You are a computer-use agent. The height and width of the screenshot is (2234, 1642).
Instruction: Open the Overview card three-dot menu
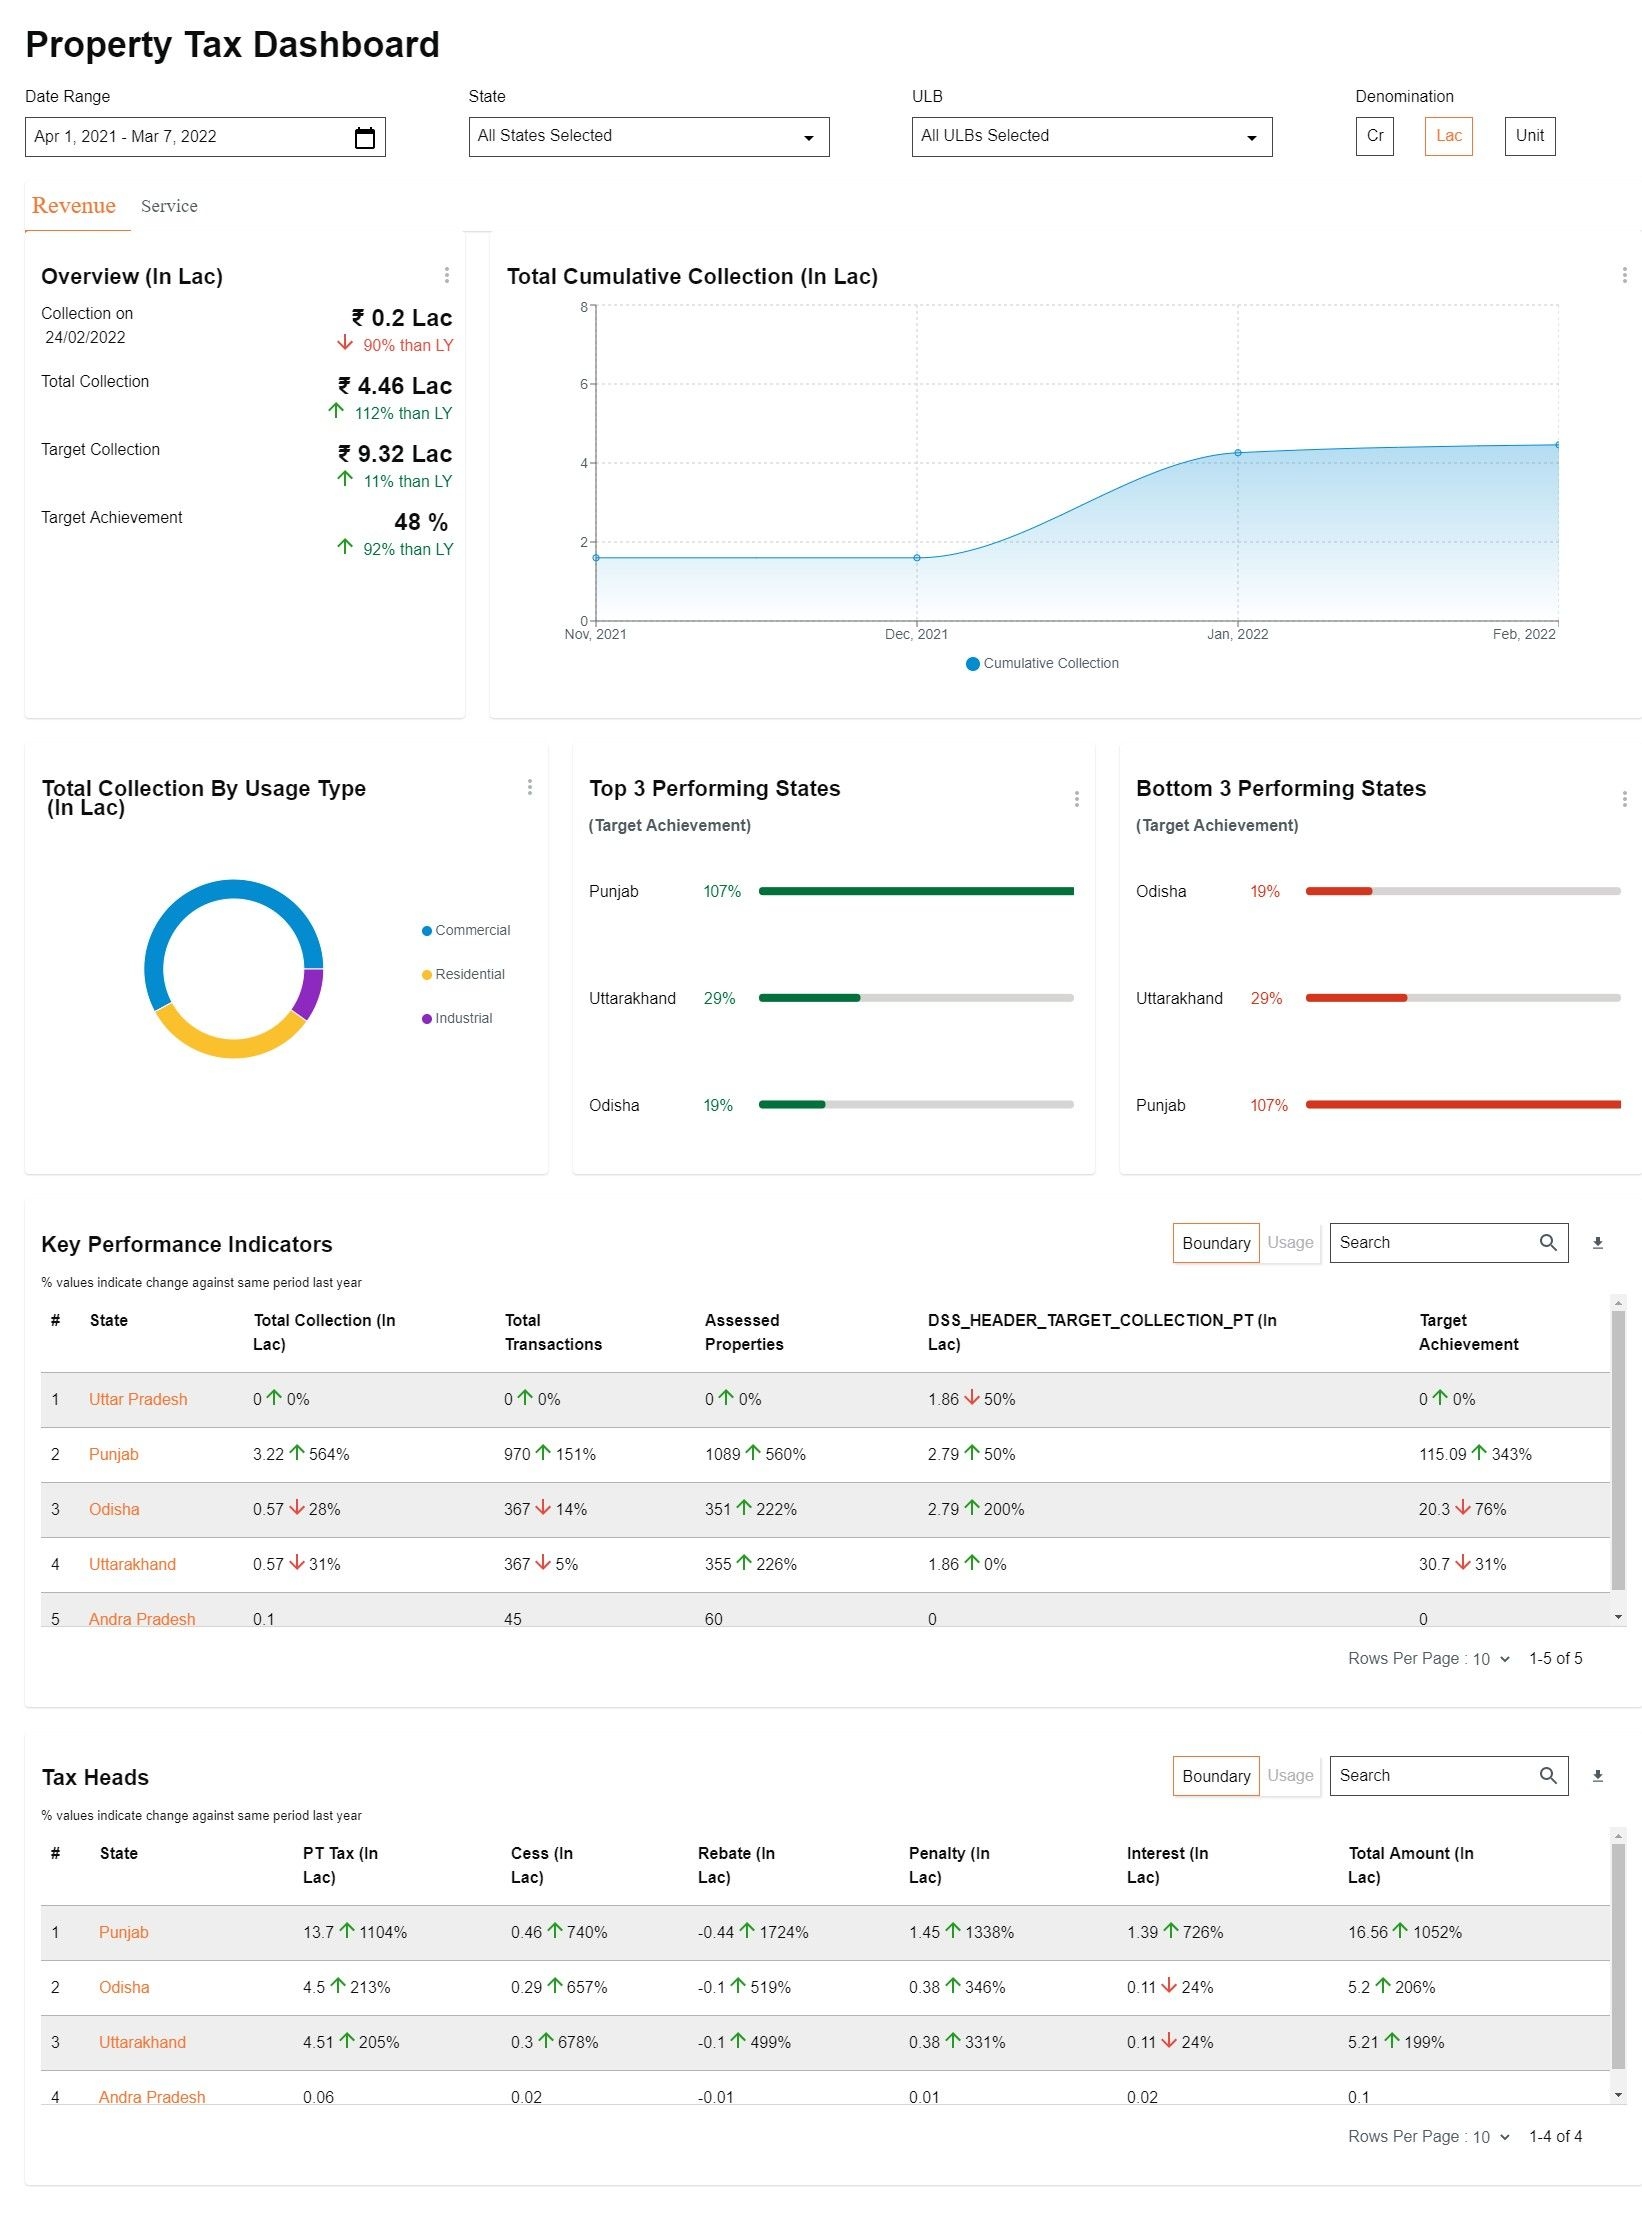(446, 275)
